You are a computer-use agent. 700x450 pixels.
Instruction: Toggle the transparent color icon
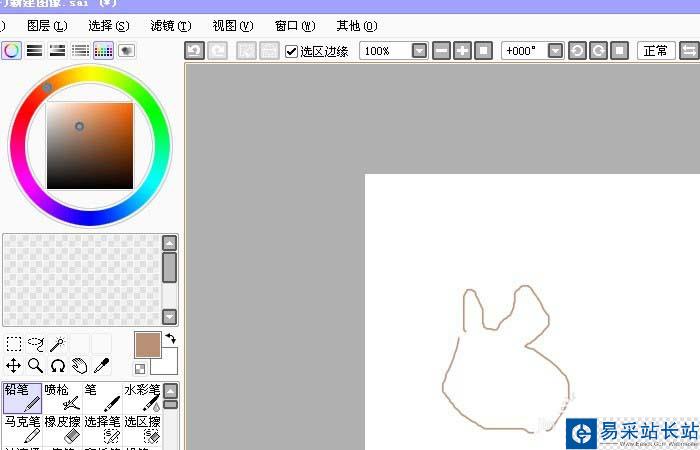pos(140,369)
